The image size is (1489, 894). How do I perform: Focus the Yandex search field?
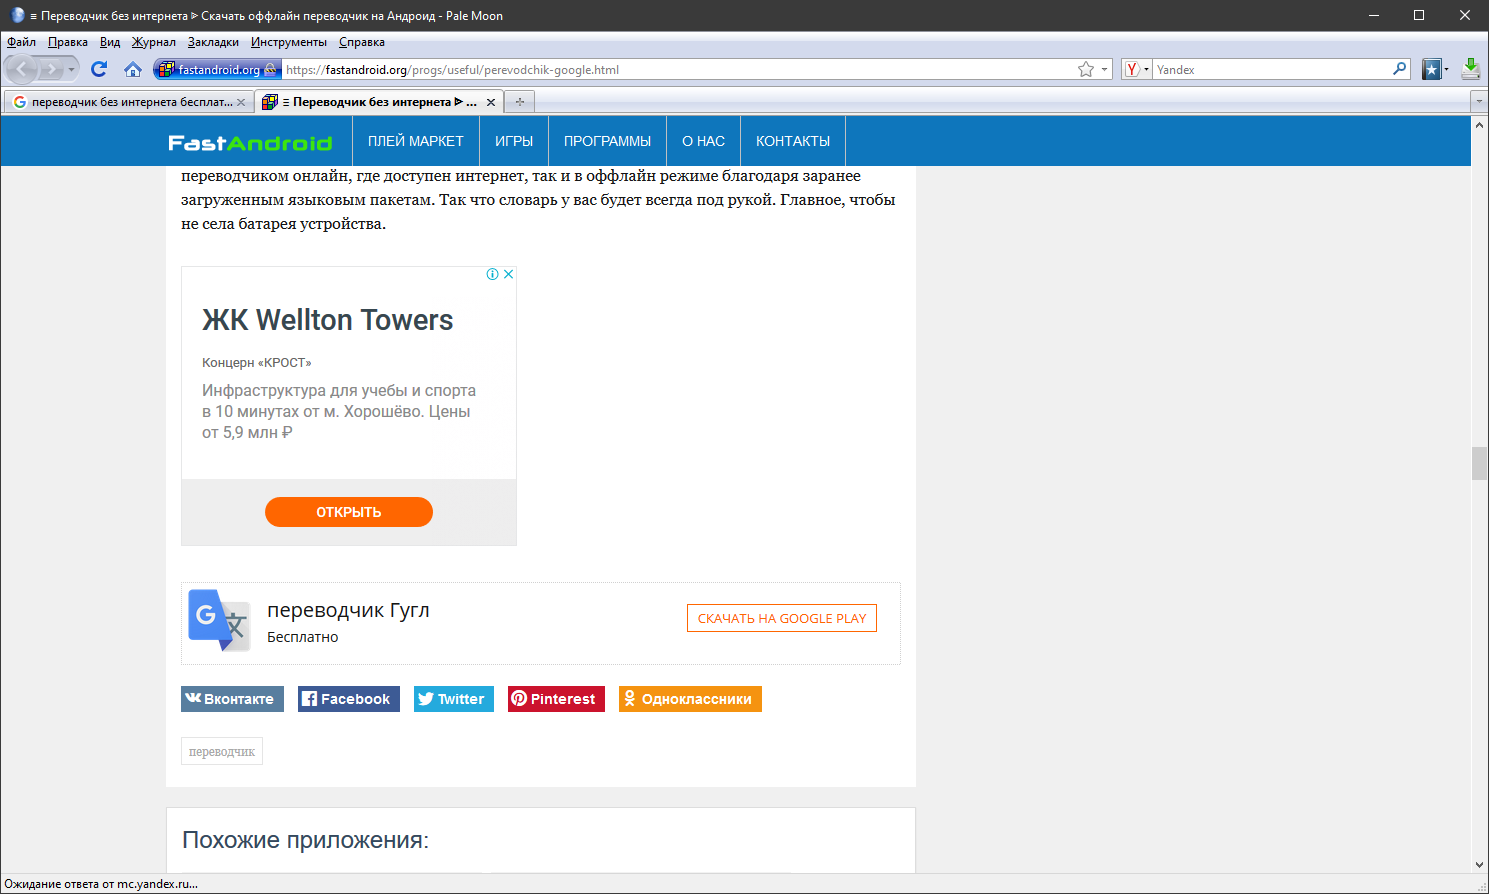pos(1272,69)
